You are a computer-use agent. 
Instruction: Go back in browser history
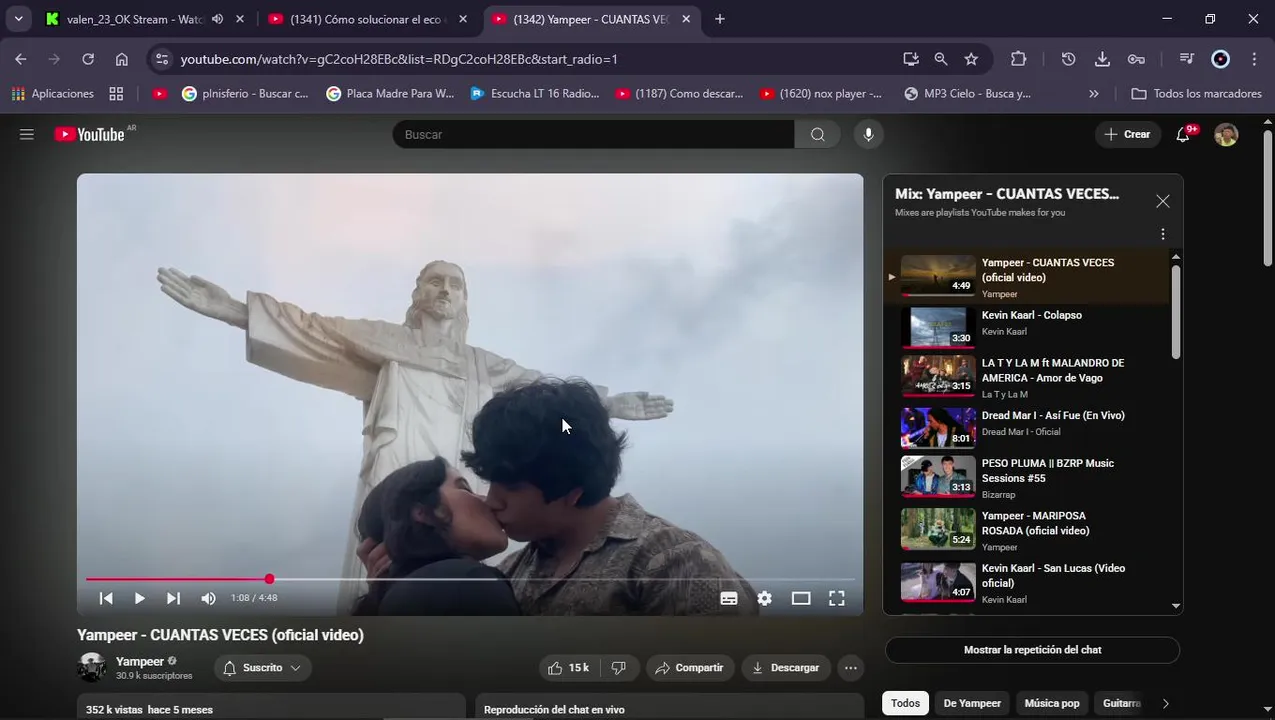(21, 59)
